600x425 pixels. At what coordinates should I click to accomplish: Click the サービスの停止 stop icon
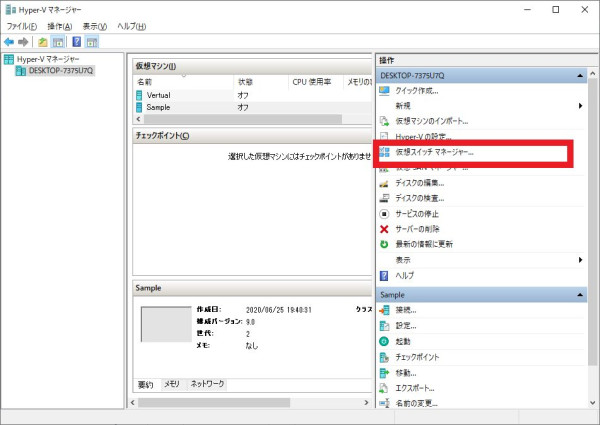pyautogui.click(x=384, y=213)
